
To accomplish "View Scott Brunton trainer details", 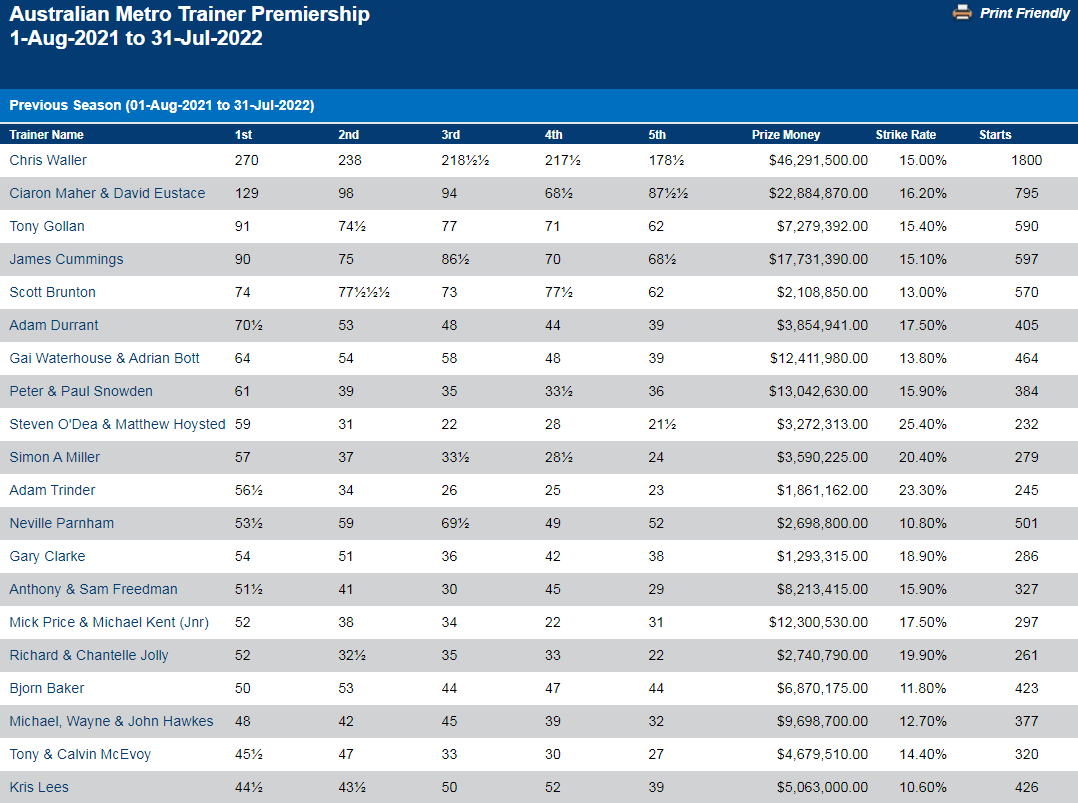I will (52, 292).
